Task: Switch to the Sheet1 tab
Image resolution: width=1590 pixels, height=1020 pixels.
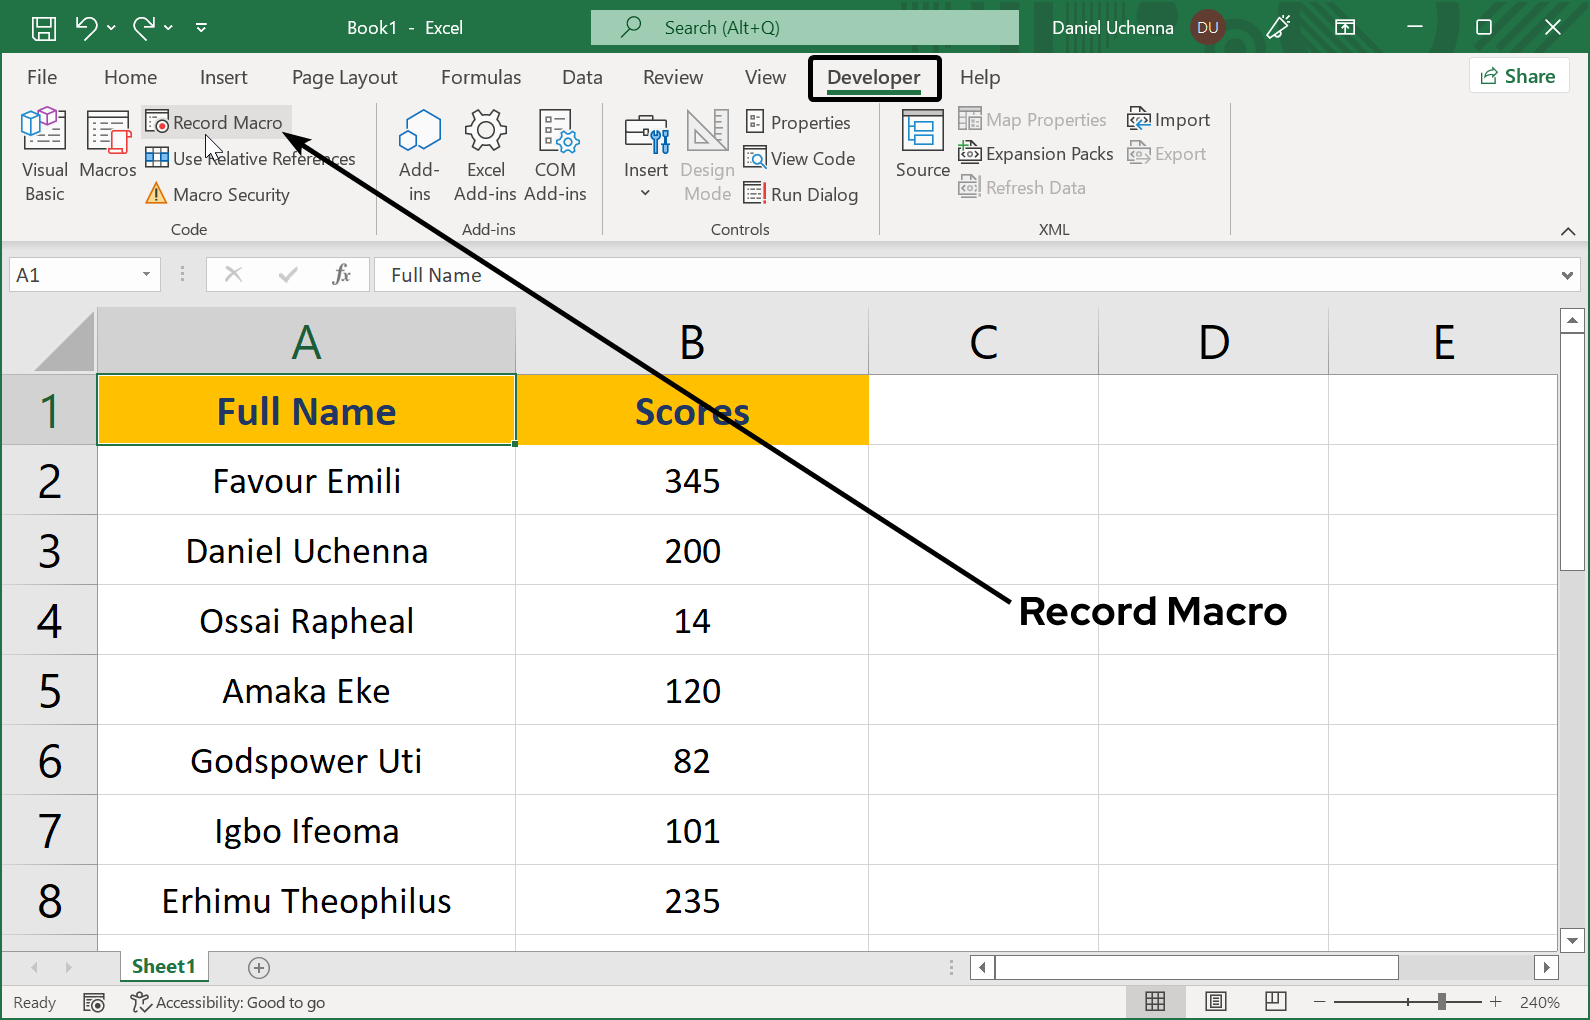Action: pyautogui.click(x=163, y=966)
